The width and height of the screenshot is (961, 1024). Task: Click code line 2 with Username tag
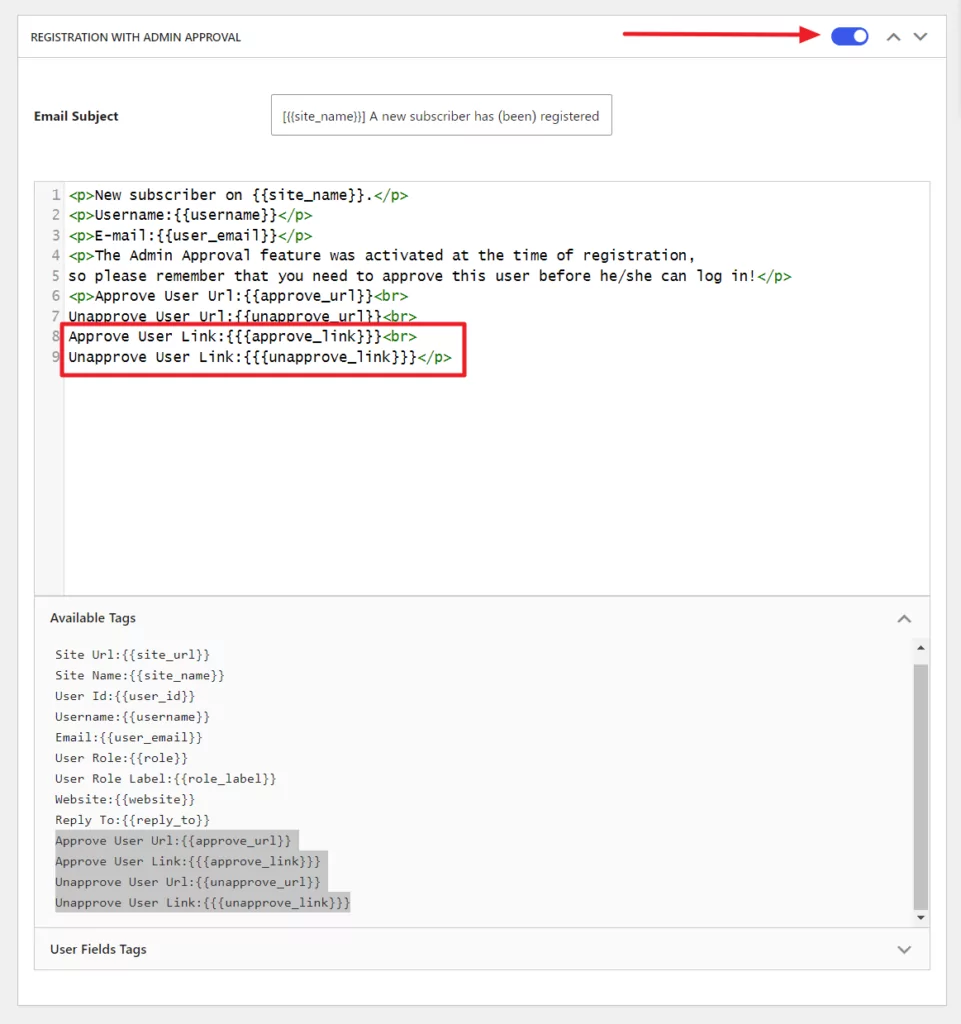(190, 215)
